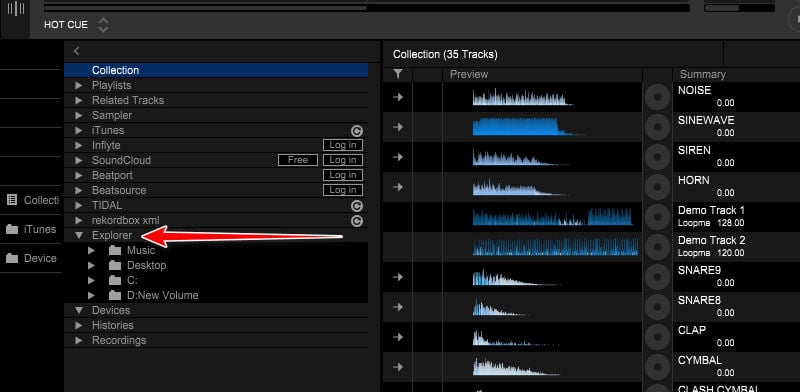Select the Demo Track 1 title

[711, 210]
